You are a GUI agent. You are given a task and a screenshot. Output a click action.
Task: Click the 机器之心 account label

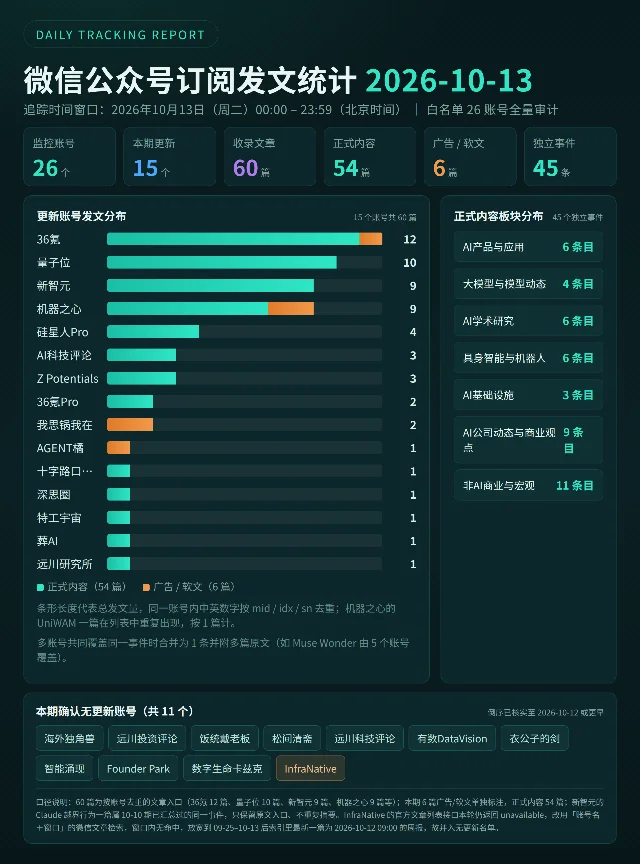59,309
